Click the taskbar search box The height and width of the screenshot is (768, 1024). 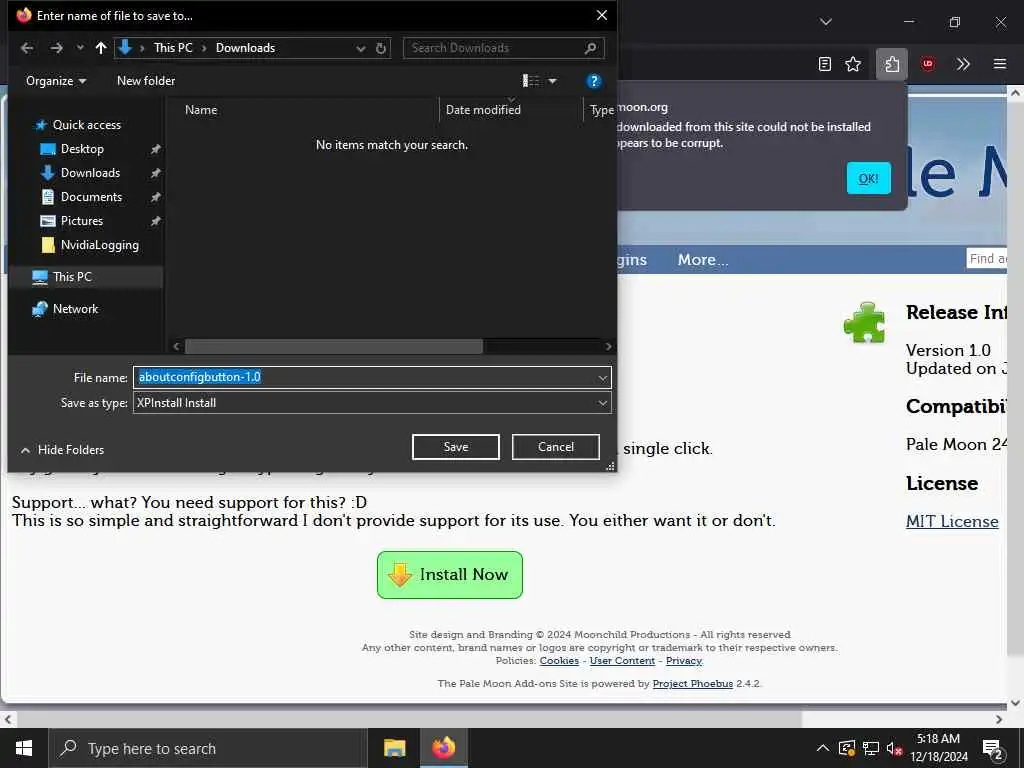click(208, 748)
